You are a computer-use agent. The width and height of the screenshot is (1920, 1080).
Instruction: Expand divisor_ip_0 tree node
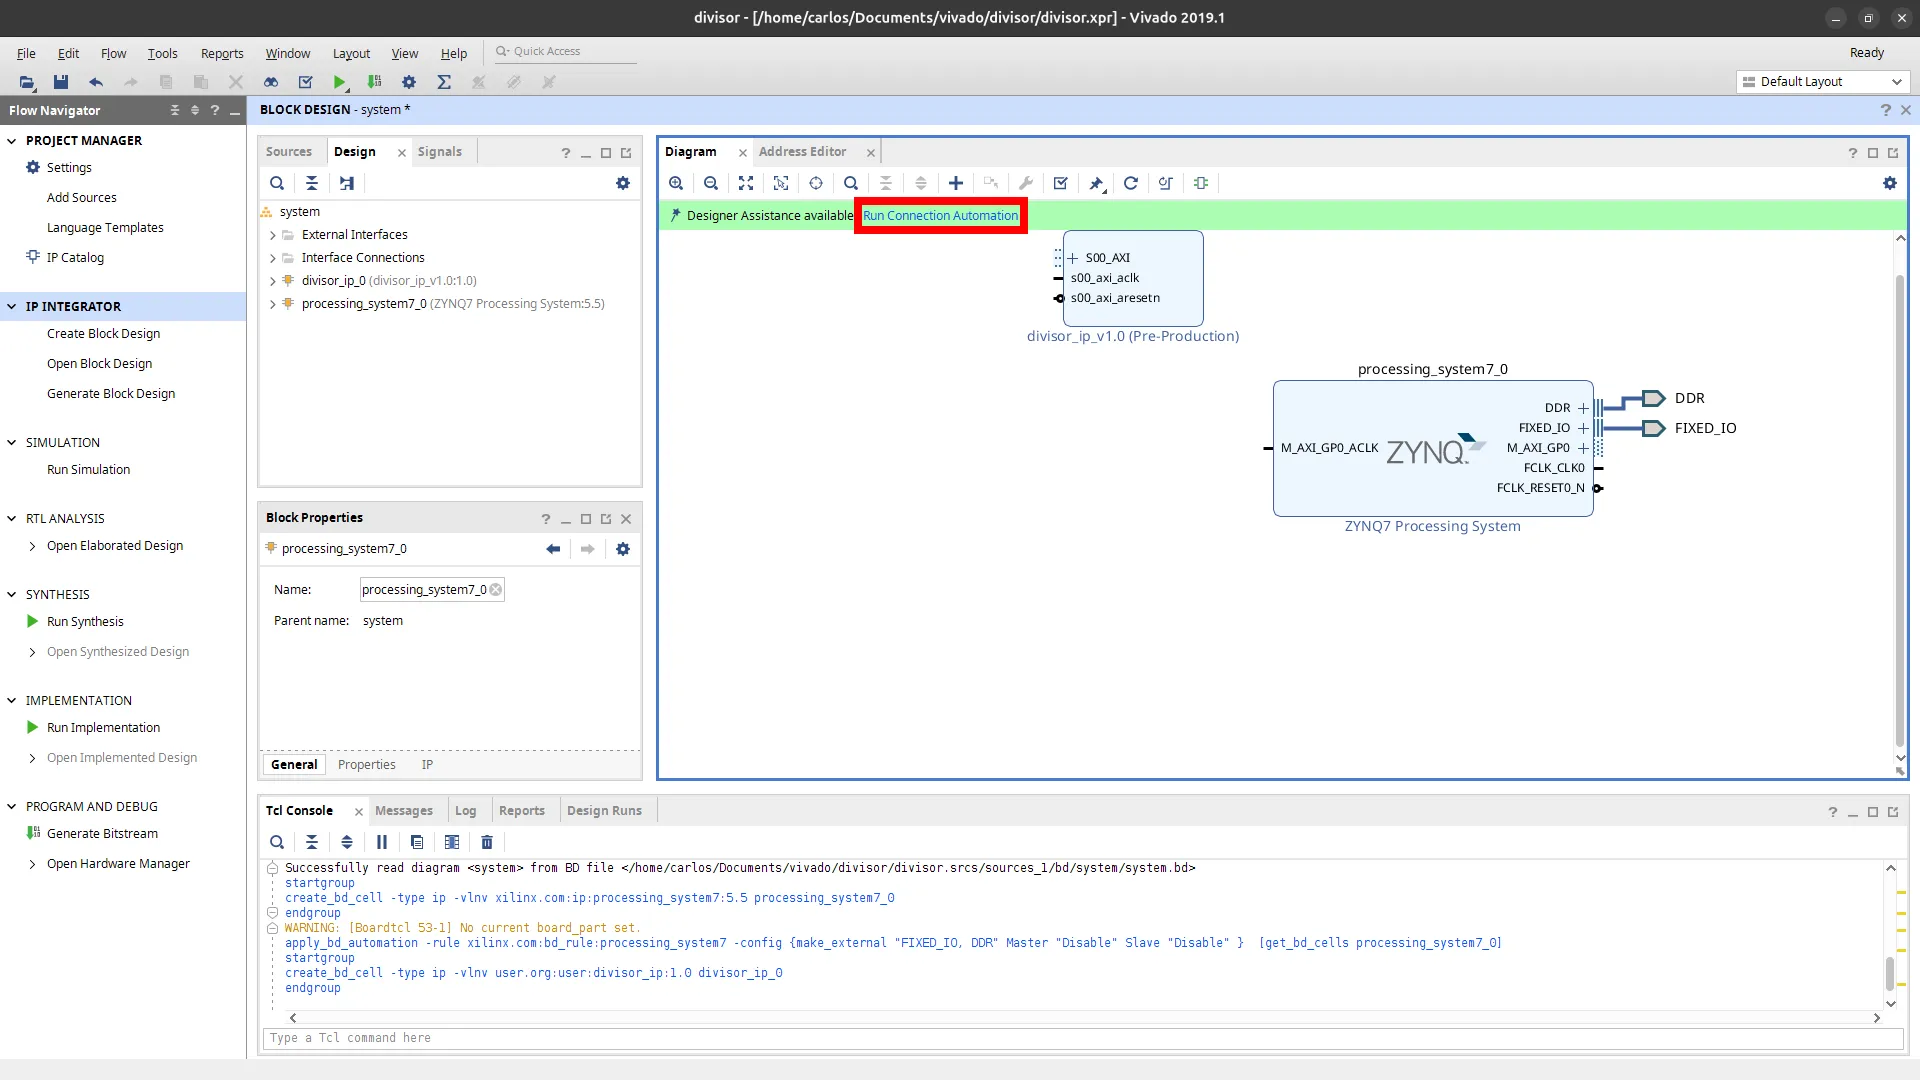[x=272, y=281]
